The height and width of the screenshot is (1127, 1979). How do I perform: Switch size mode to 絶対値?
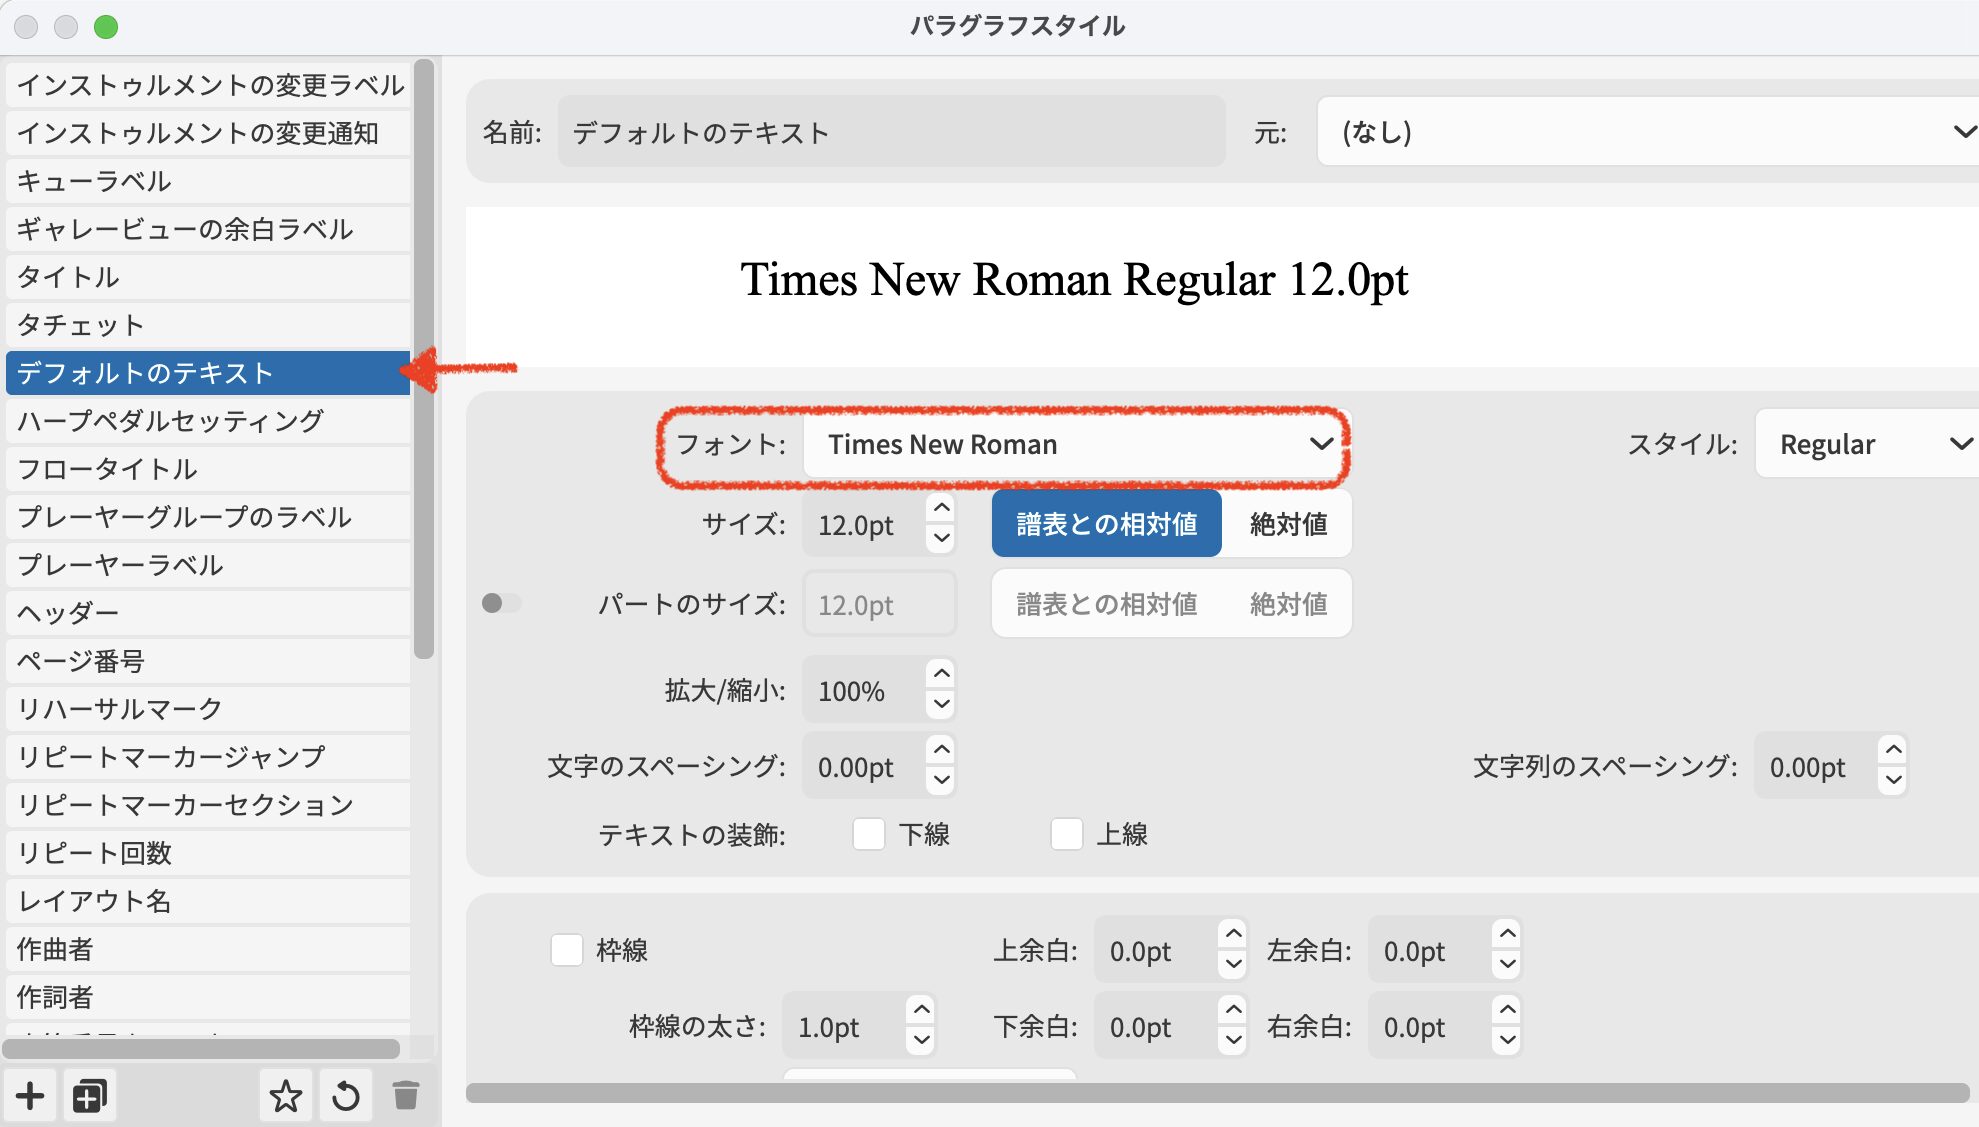1288,524
